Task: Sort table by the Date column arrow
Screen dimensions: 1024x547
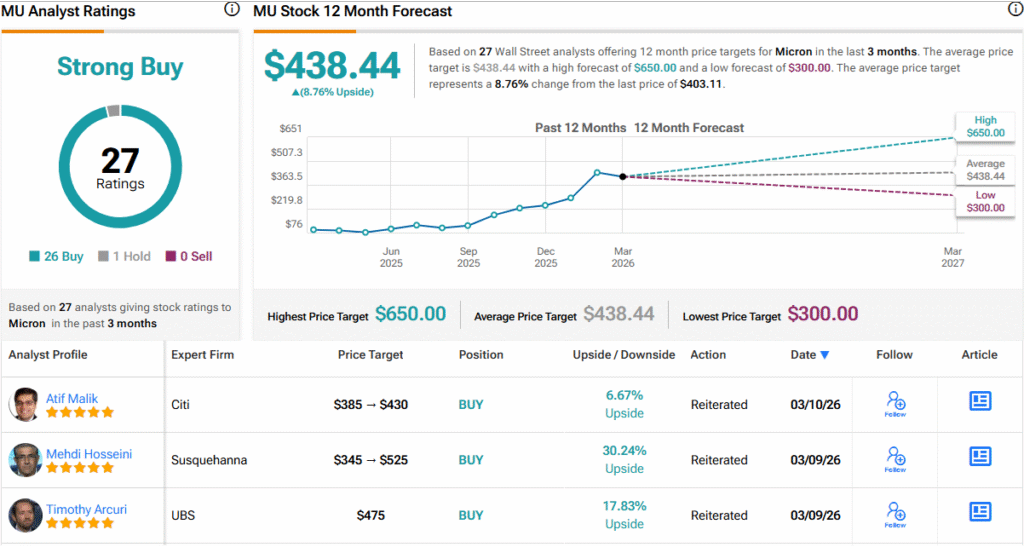Action: pyautogui.click(x=825, y=355)
